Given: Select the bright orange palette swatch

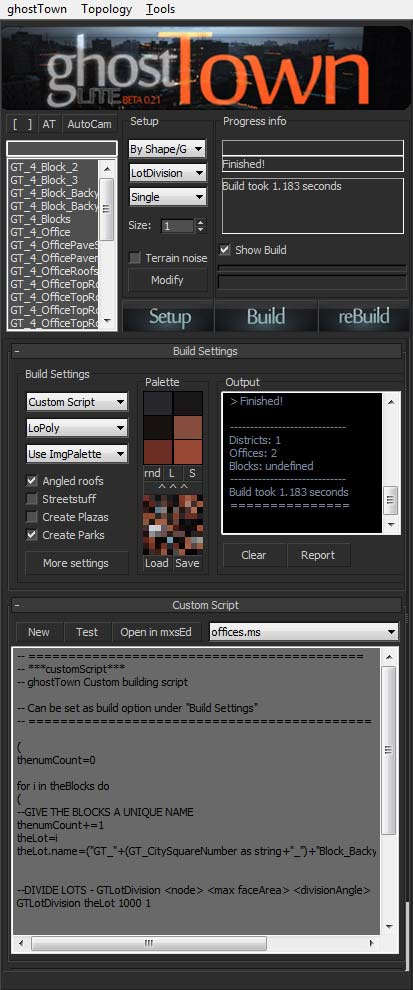Looking at the screenshot, I should pos(188,452).
